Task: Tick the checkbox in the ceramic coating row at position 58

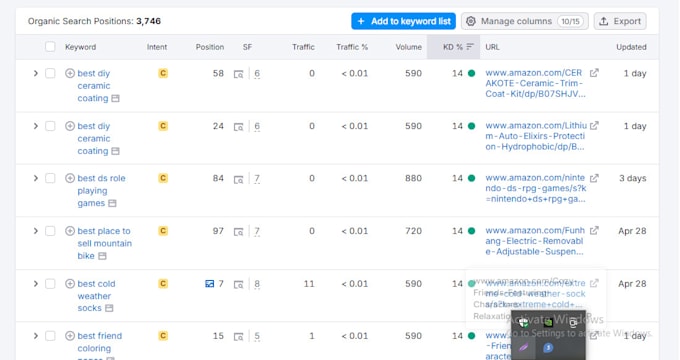Action: pyautogui.click(x=50, y=73)
